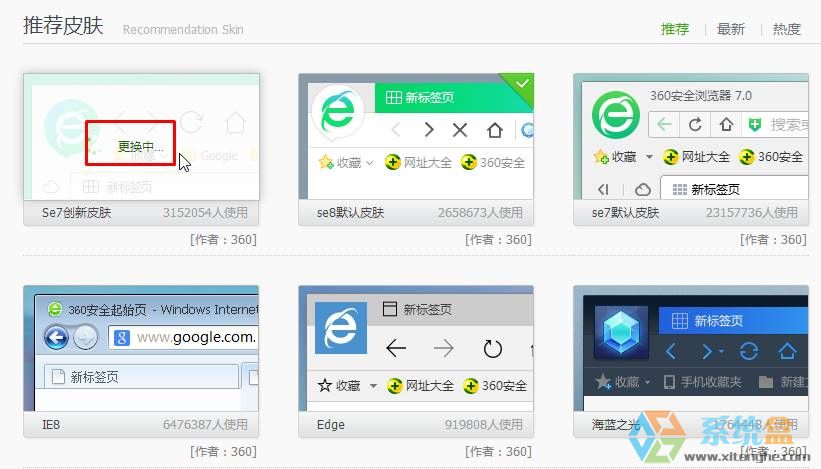Select the se7默认皮肤 skin thumbnail
This screenshot has width=821, height=469.
tap(691, 137)
